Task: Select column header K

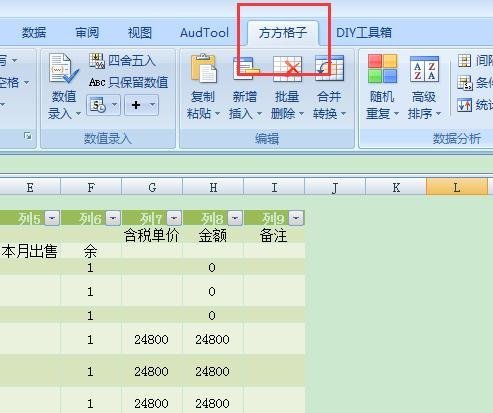Action: click(x=396, y=187)
